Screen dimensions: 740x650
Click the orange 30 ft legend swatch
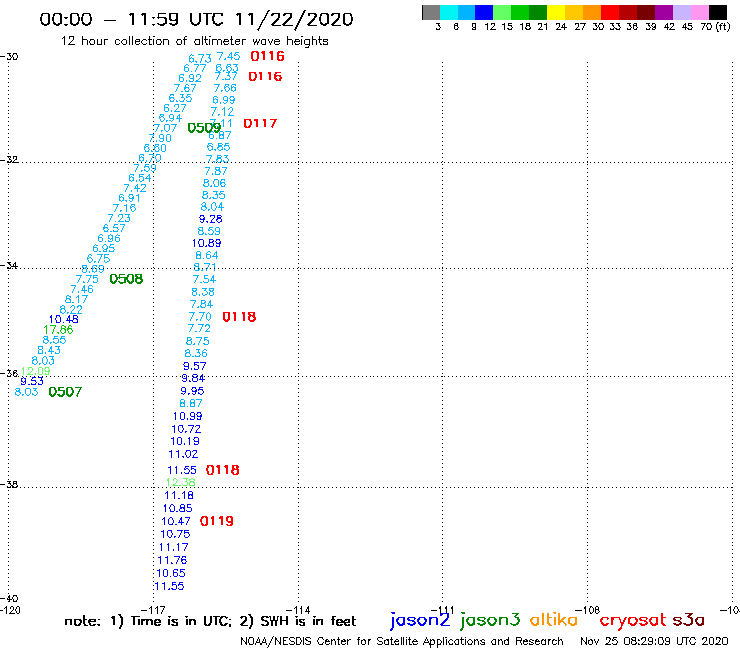(x=592, y=12)
